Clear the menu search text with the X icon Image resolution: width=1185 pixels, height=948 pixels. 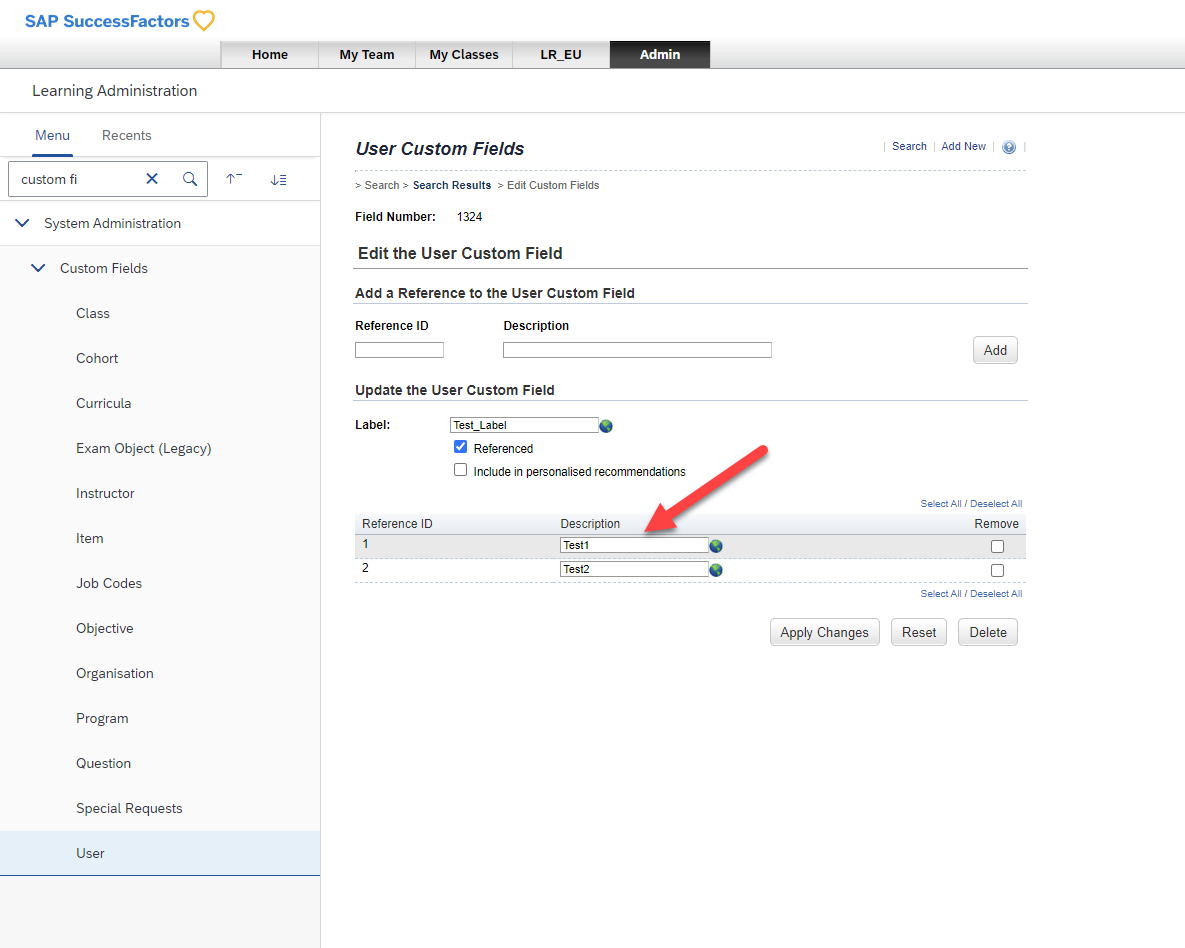point(152,178)
